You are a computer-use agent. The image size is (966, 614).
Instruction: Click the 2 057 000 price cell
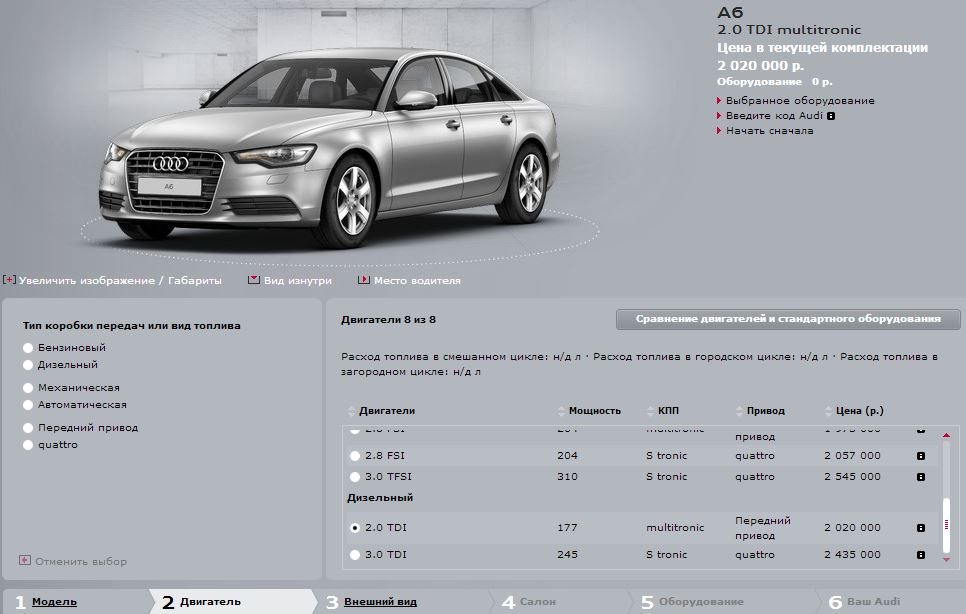click(852, 456)
